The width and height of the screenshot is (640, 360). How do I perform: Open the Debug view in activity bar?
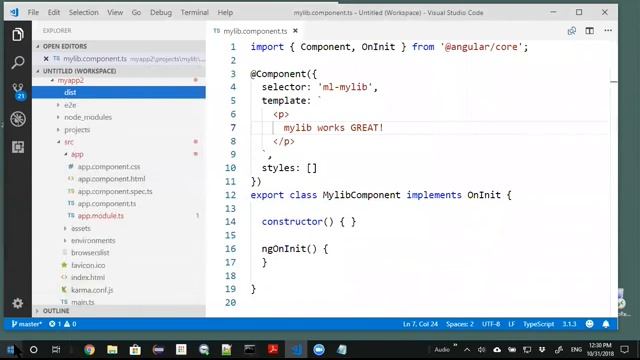click(x=18, y=119)
